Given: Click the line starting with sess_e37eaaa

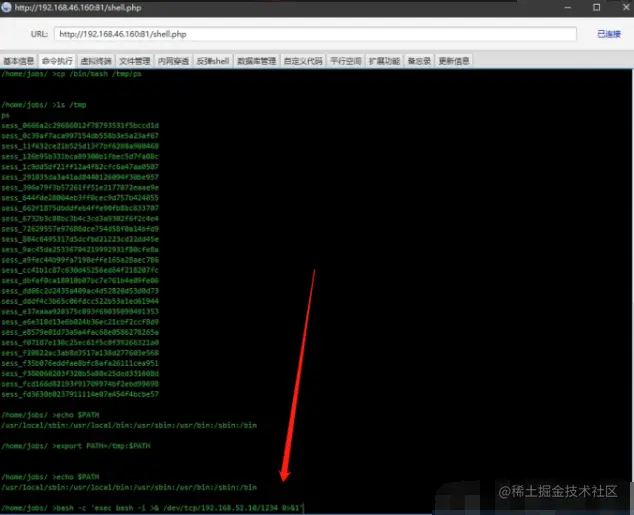Looking at the screenshot, I should click(x=80, y=312).
